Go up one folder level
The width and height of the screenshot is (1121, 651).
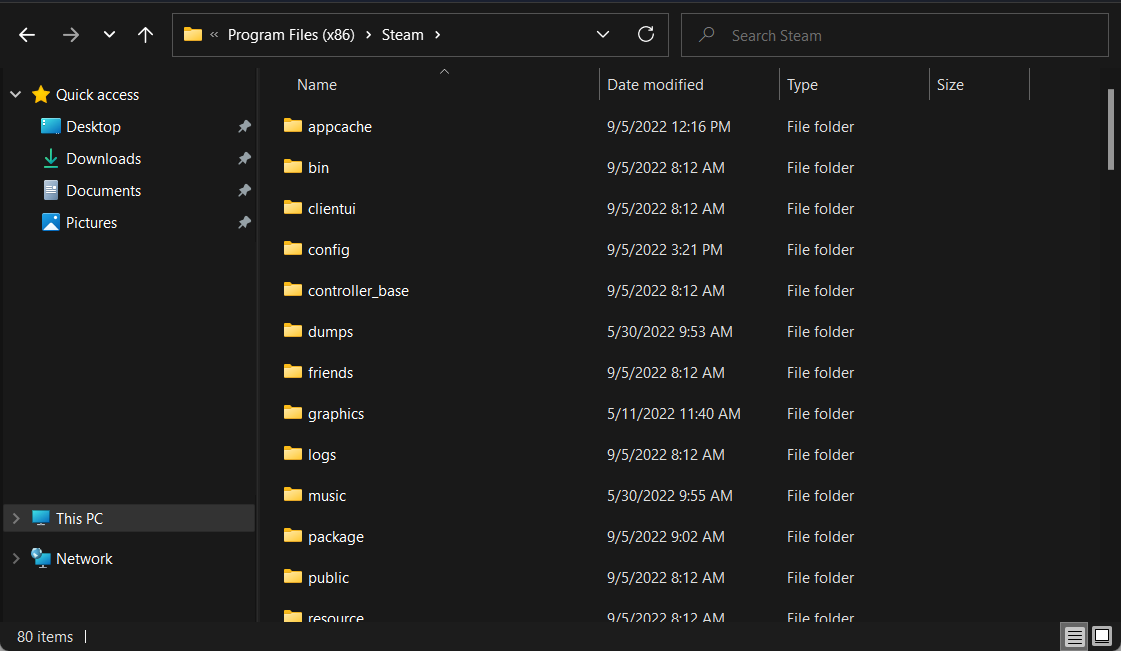[145, 34]
